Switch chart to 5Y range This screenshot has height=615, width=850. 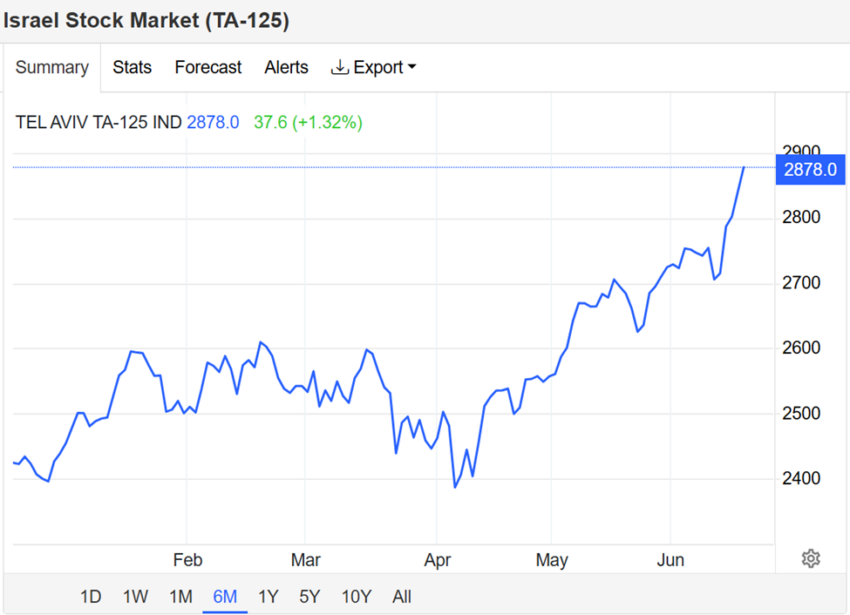click(310, 597)
